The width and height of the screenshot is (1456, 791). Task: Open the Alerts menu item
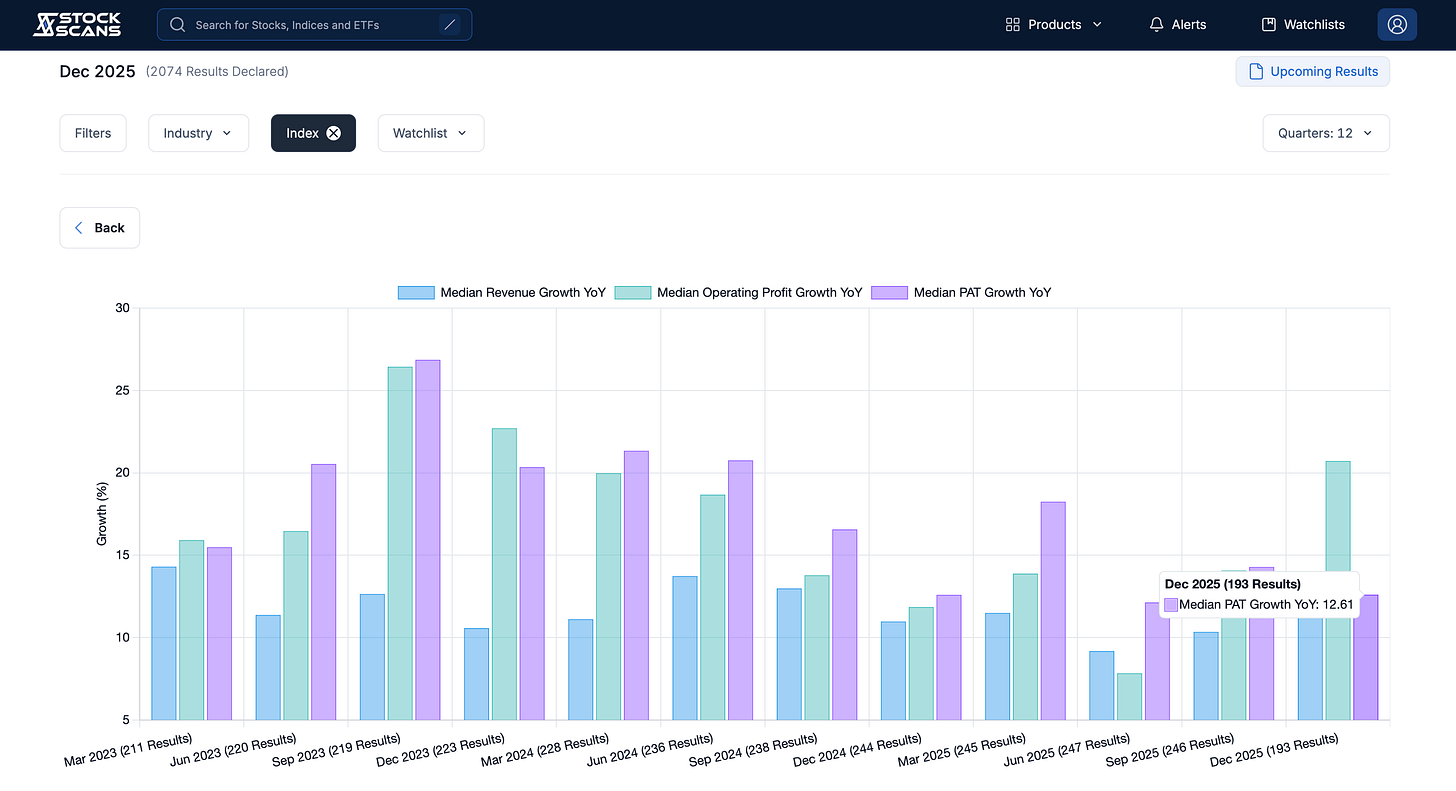click(1178, 24)
